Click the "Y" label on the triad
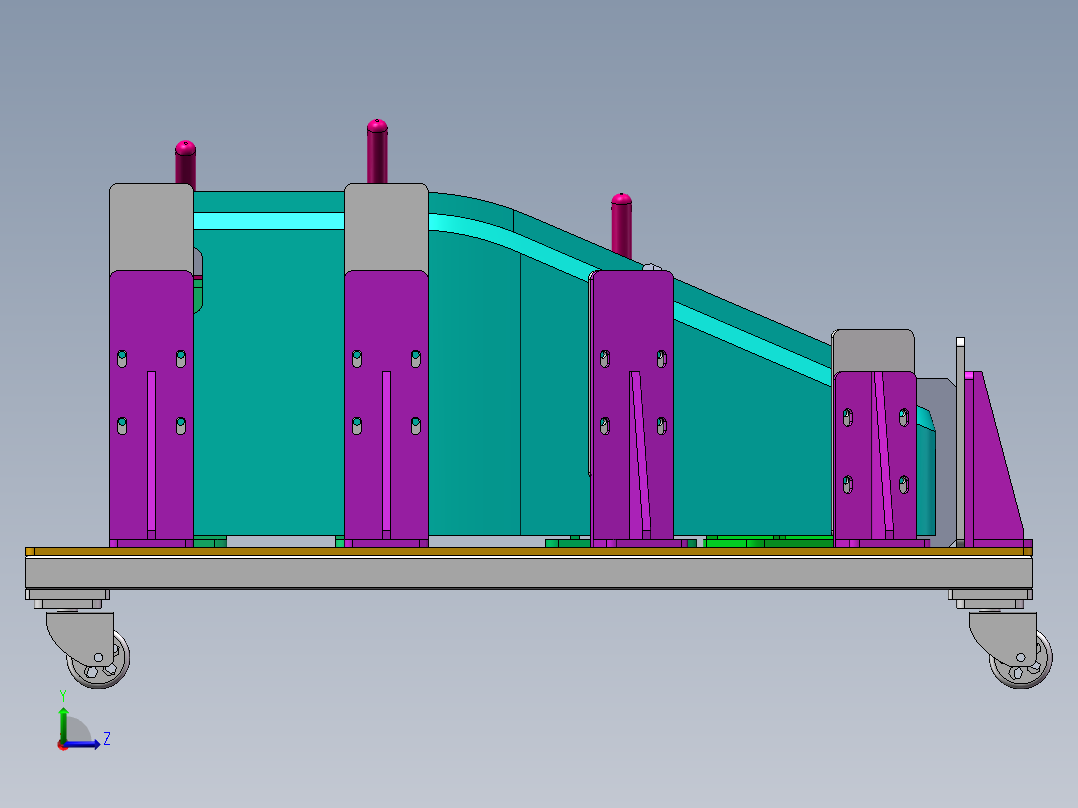Image resolution: width=1078 pixels, height=808 pixels. [x=63, y=696]
